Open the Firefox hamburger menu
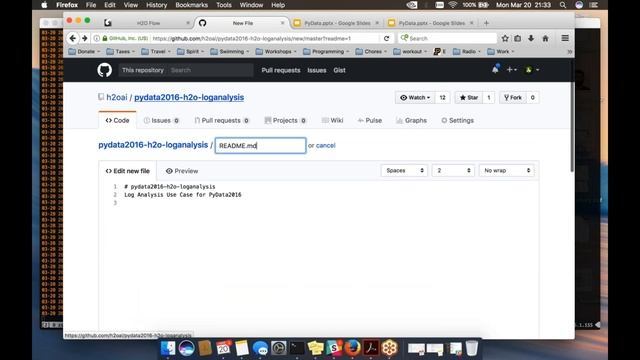The image size is (640, 360). click(565, 38)
